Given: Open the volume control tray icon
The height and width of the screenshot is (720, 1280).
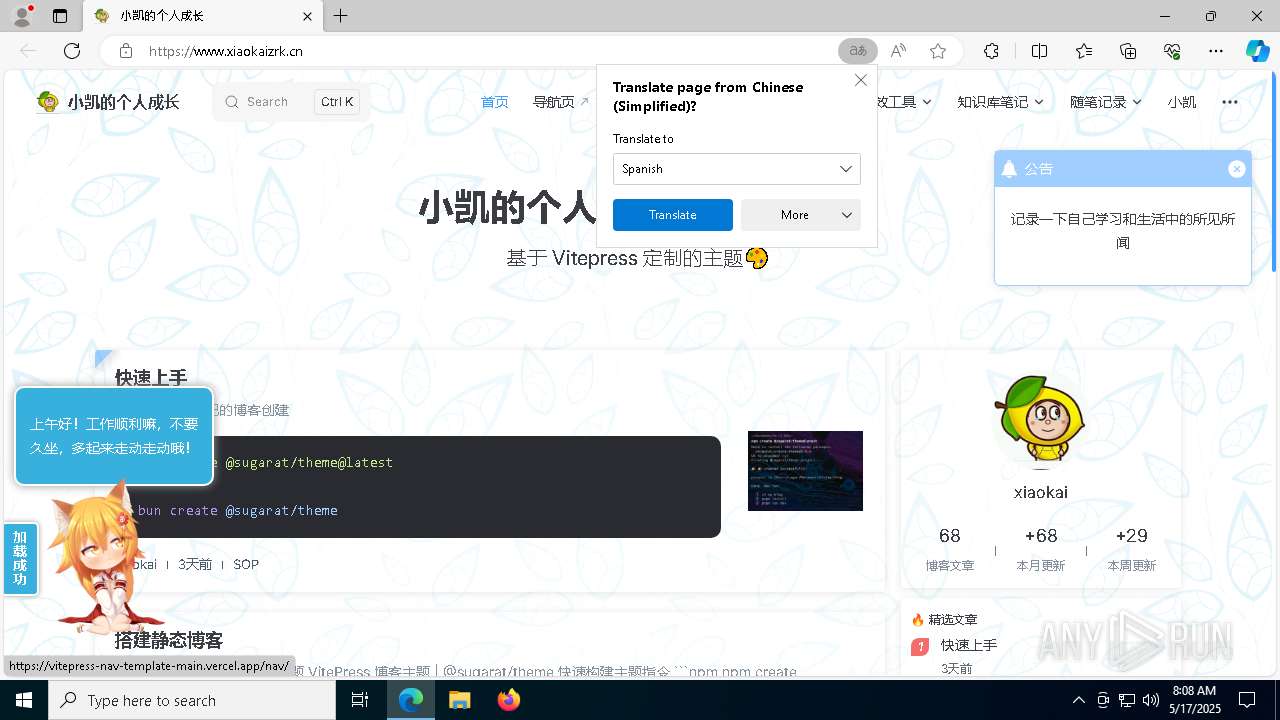Looking at the screenshot, I should tap(1151, 700).
